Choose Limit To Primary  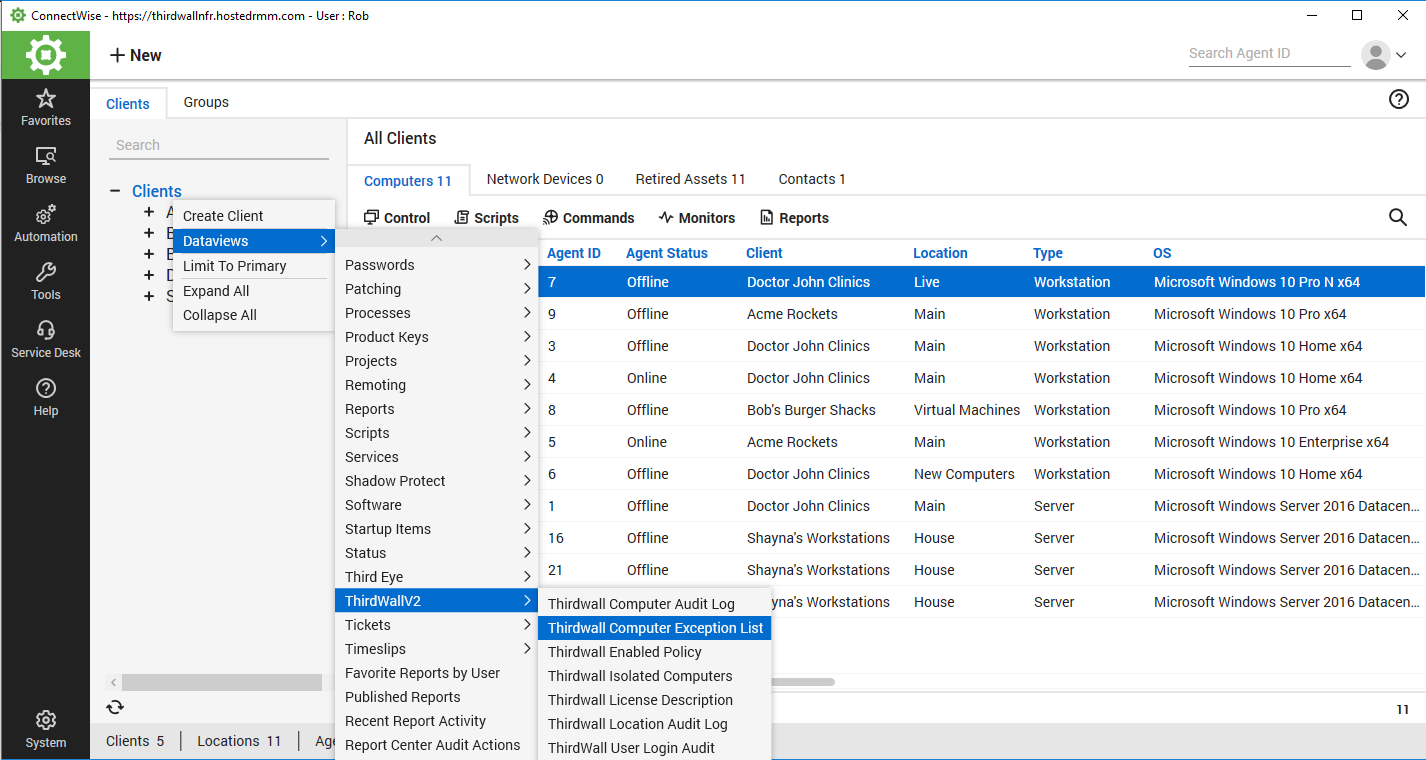pos(254,266)
